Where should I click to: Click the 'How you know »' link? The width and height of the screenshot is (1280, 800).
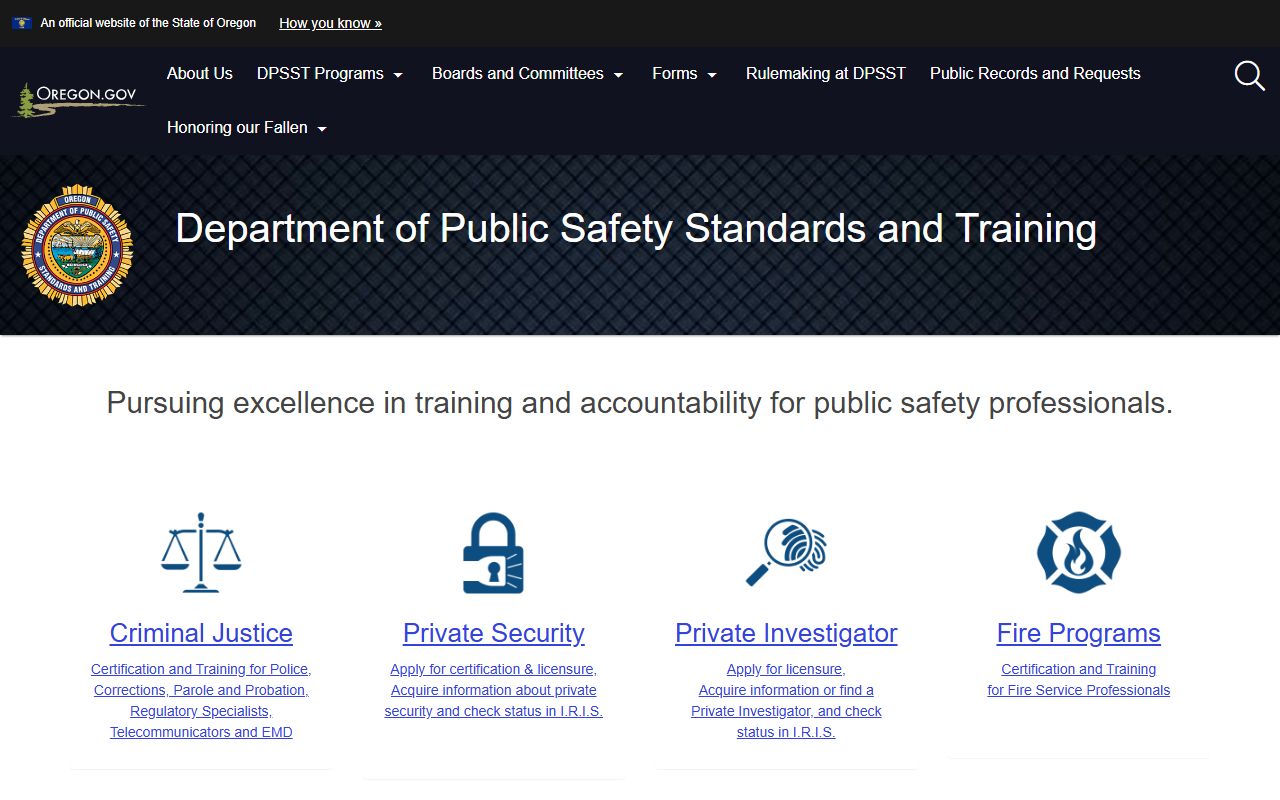tap(330, 23)
